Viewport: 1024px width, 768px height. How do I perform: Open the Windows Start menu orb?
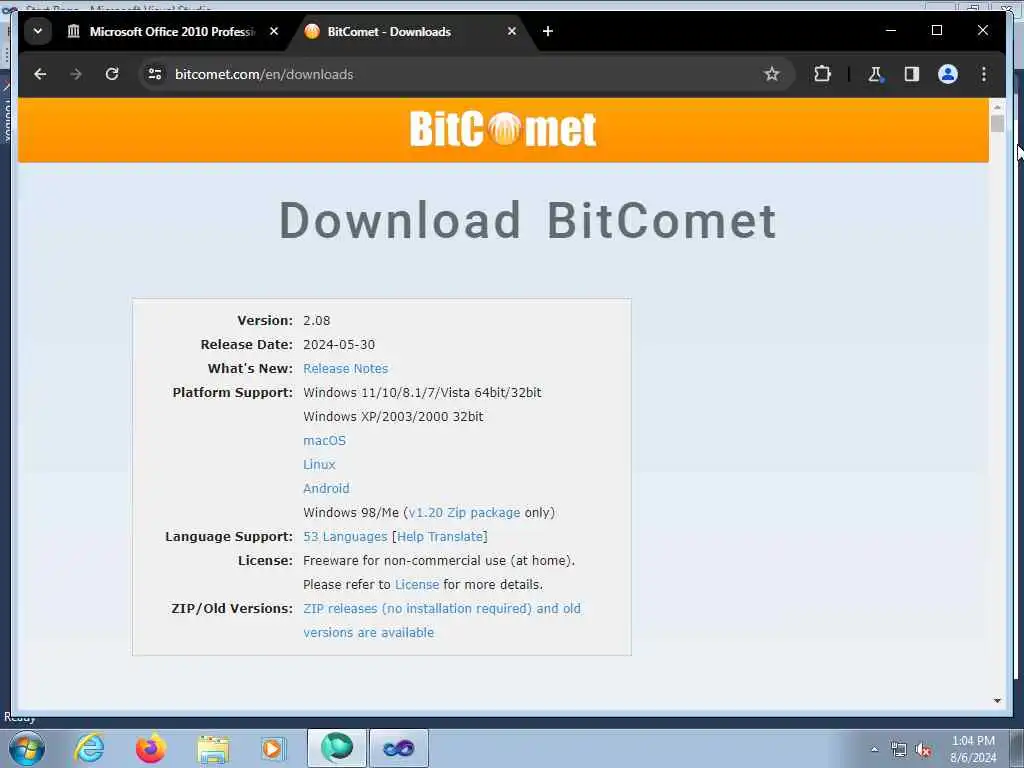pos(27,748)
